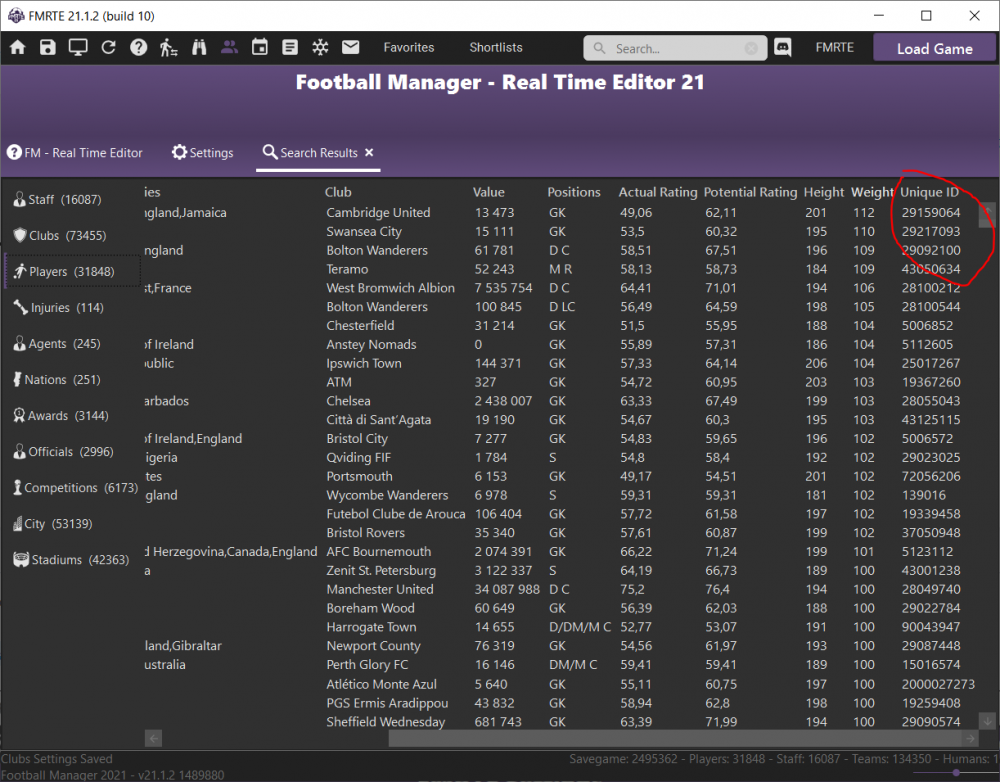This screenshot has width=1000, height=782.
Task: Click the Save floppy disk icon
Action: click(x=48, y=47)
